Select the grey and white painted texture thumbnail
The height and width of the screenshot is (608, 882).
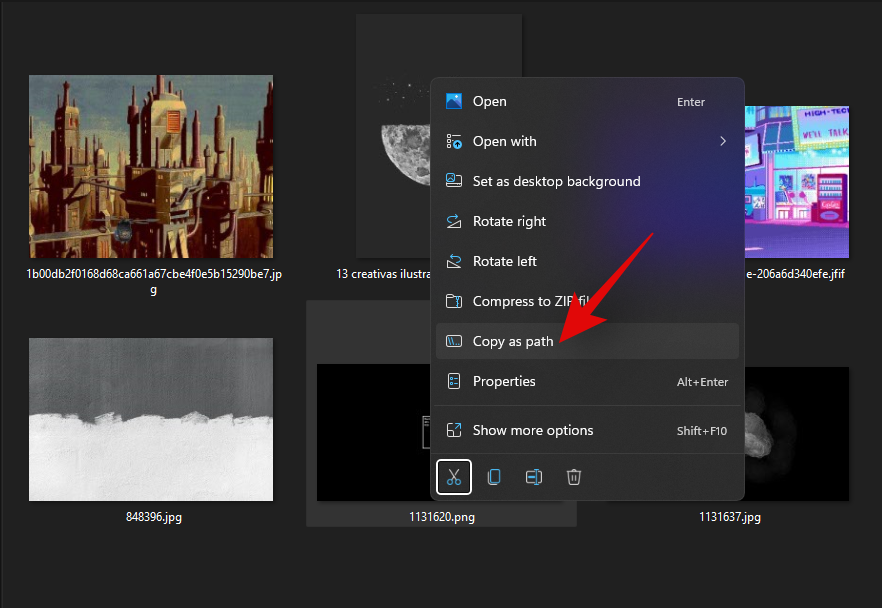pos(151,418)
